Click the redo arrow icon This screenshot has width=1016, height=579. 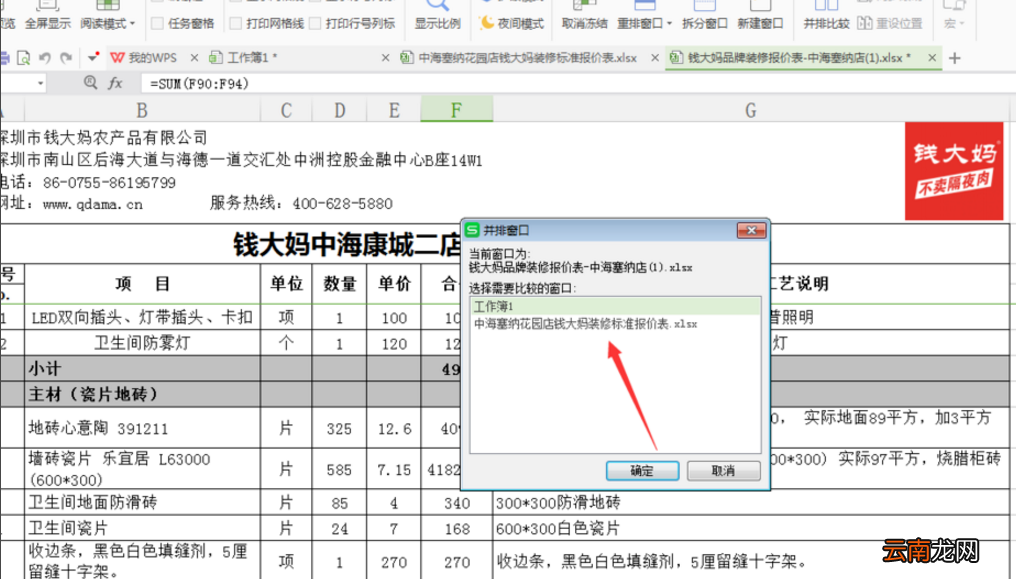point(66,58)
